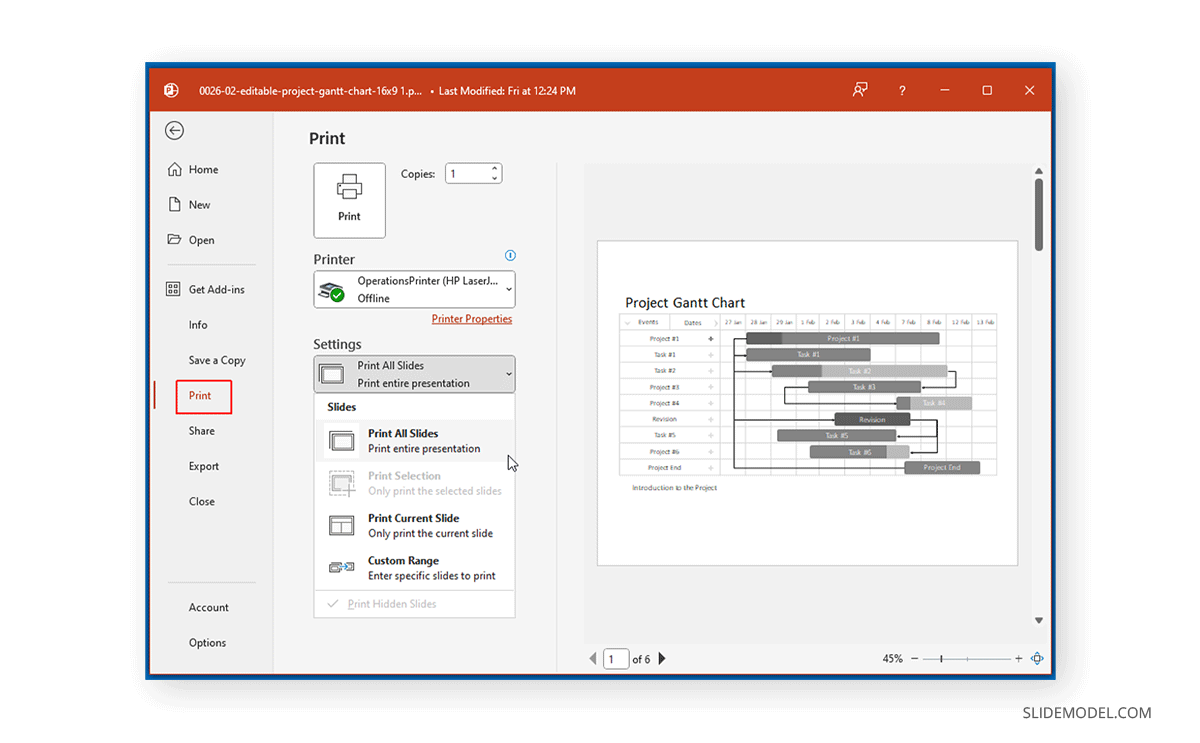Click the Home house icon
This screenshot has height=743, width=1200.
click(x=175, y=169)
